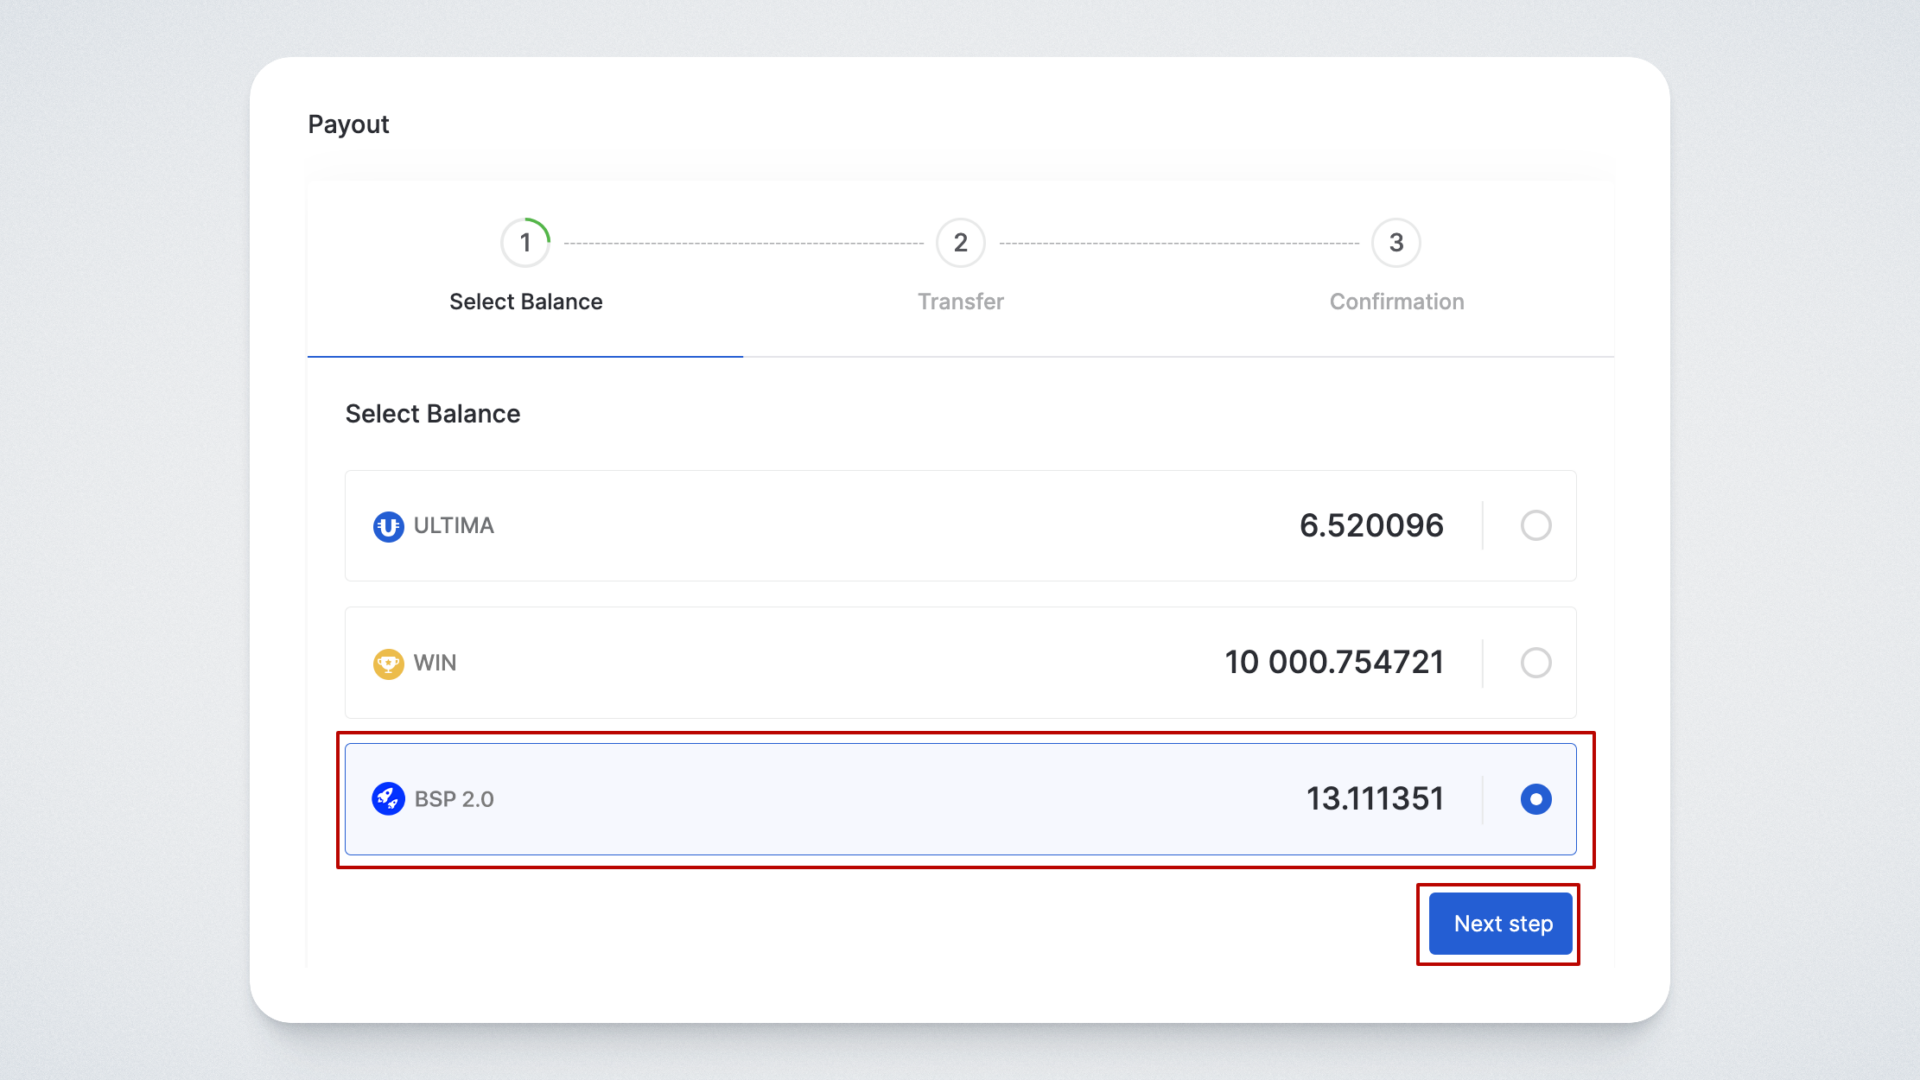1920x1080 pixels.
Task: Select the BSP 2.0 radio button
Action: click(x=1535, y=799)
